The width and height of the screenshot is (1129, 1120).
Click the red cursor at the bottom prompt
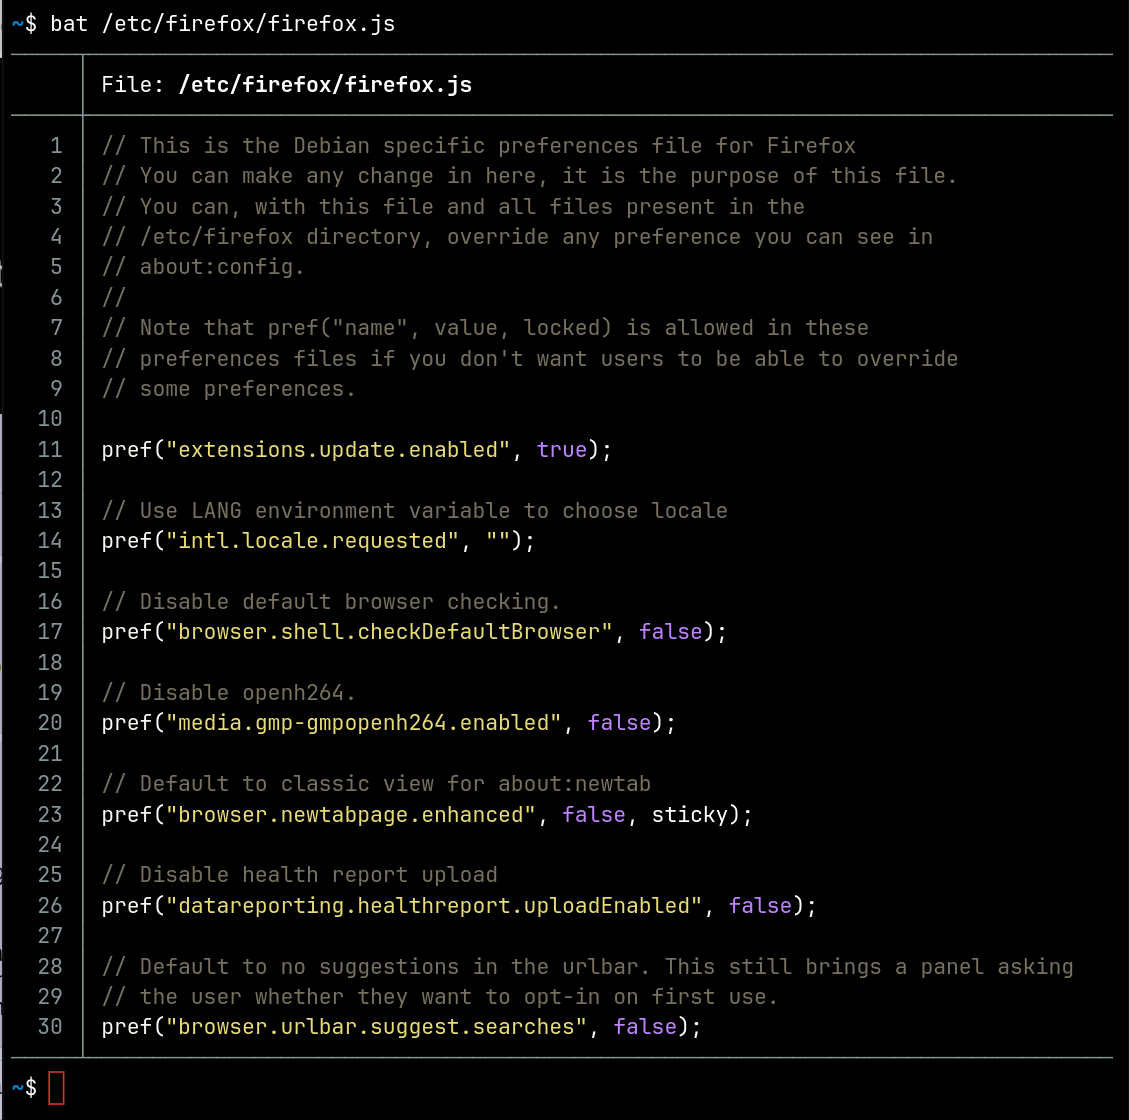click(56, 1088)
